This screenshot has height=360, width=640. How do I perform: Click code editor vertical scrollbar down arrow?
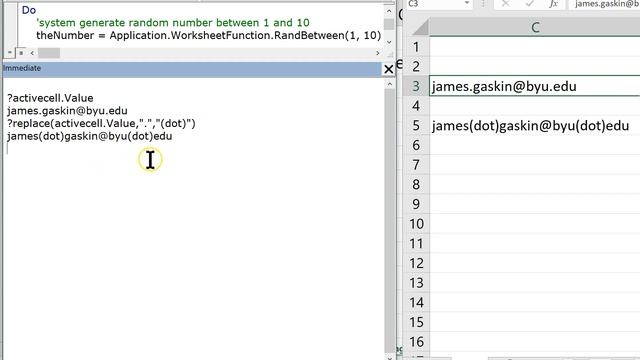point(389,42)
